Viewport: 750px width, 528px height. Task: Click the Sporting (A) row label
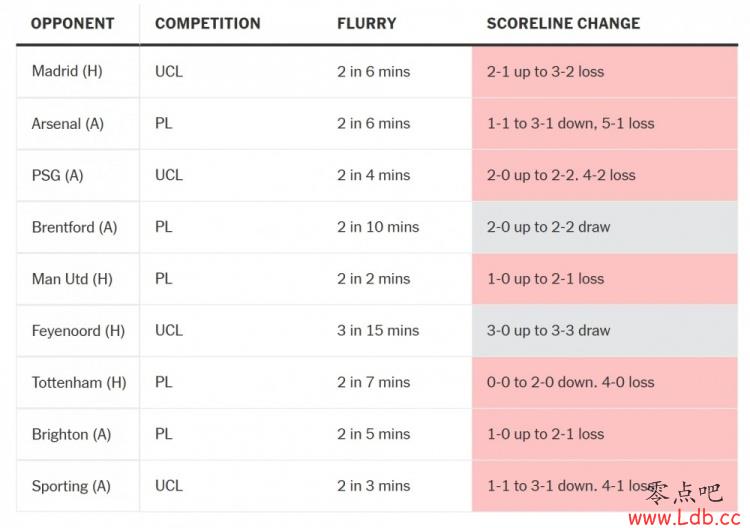(x=71, y=486)
